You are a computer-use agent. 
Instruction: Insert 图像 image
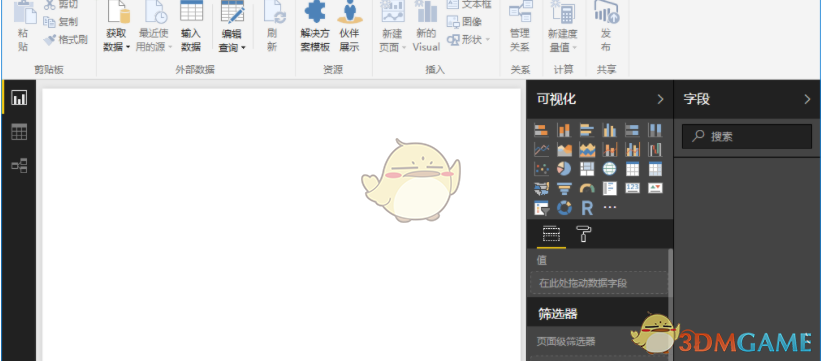click(465, 22)
